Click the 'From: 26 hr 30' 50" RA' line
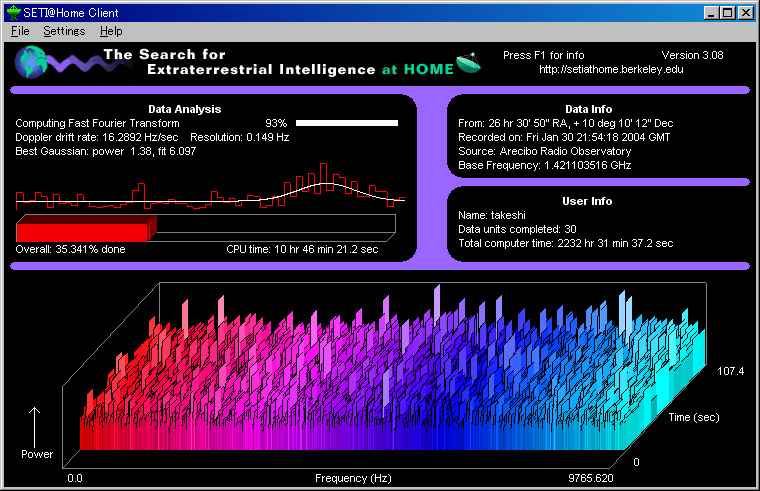 coord(566,123)
